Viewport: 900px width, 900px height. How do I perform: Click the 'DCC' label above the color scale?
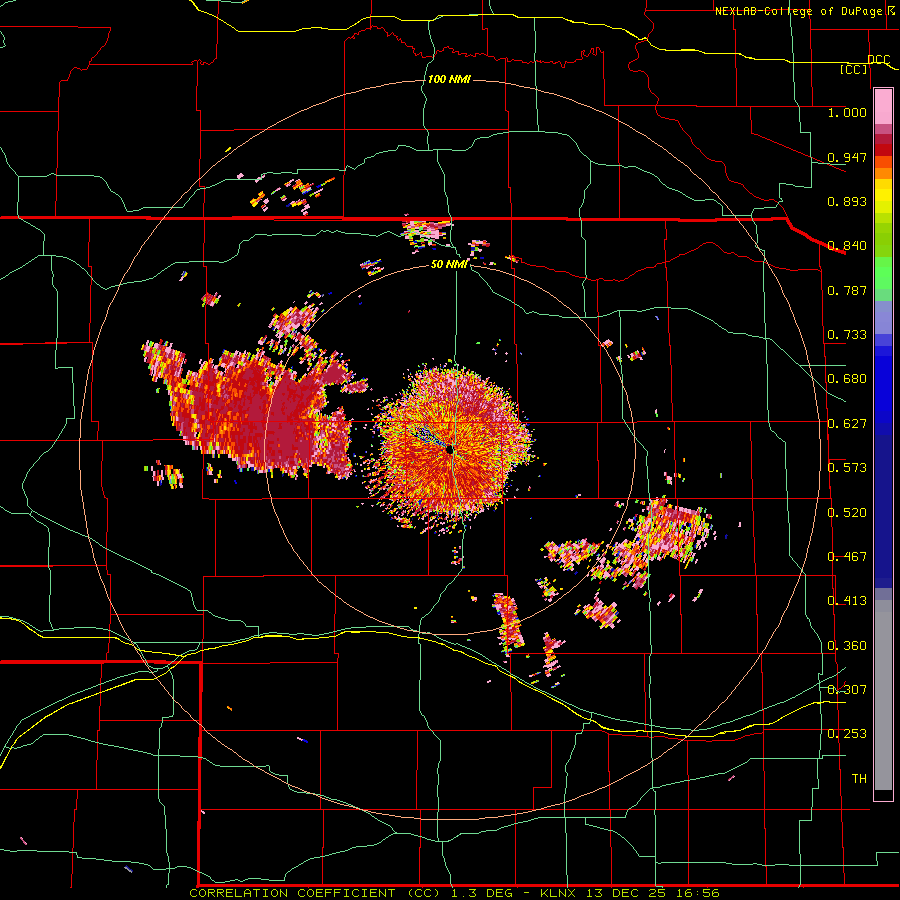(879, 59)
